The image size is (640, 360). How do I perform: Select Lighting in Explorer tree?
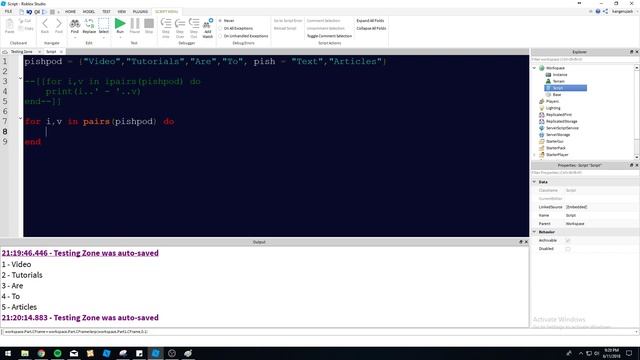click(553, 108)
